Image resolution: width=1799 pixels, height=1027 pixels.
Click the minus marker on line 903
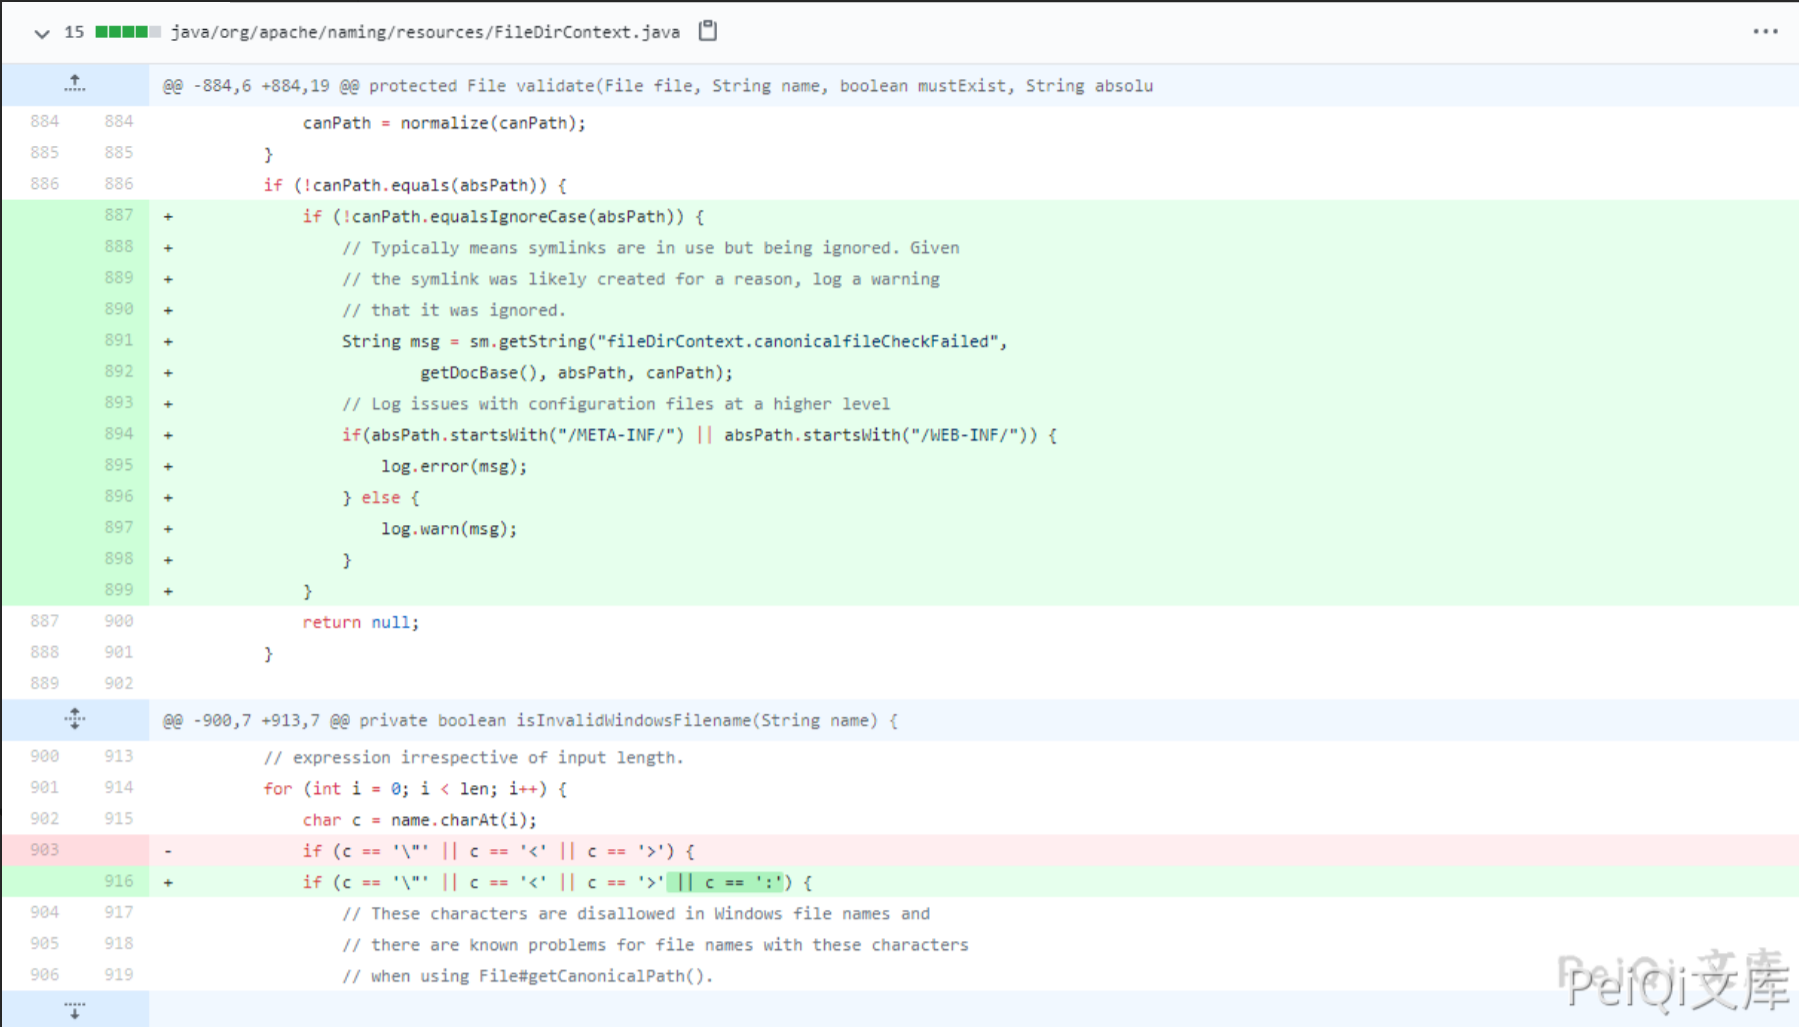[x=168, y=851]
